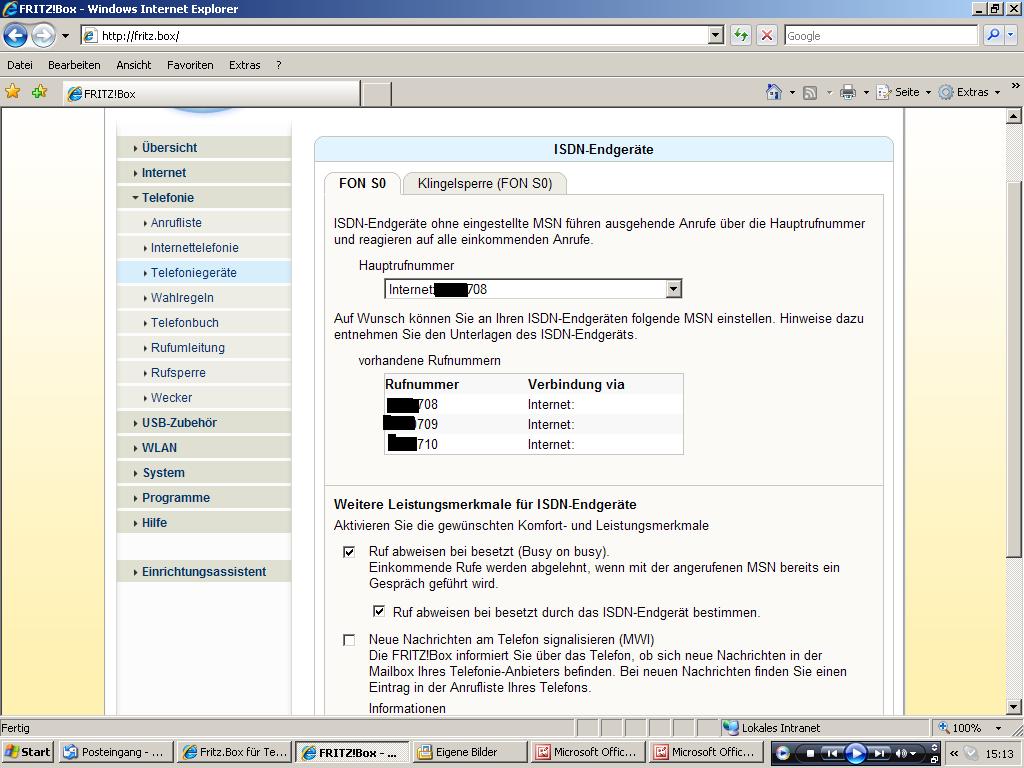Open the Favoriten menu
Viewport: 1024px width, 768px height.
pyautogui.click(x=190, y=65)
